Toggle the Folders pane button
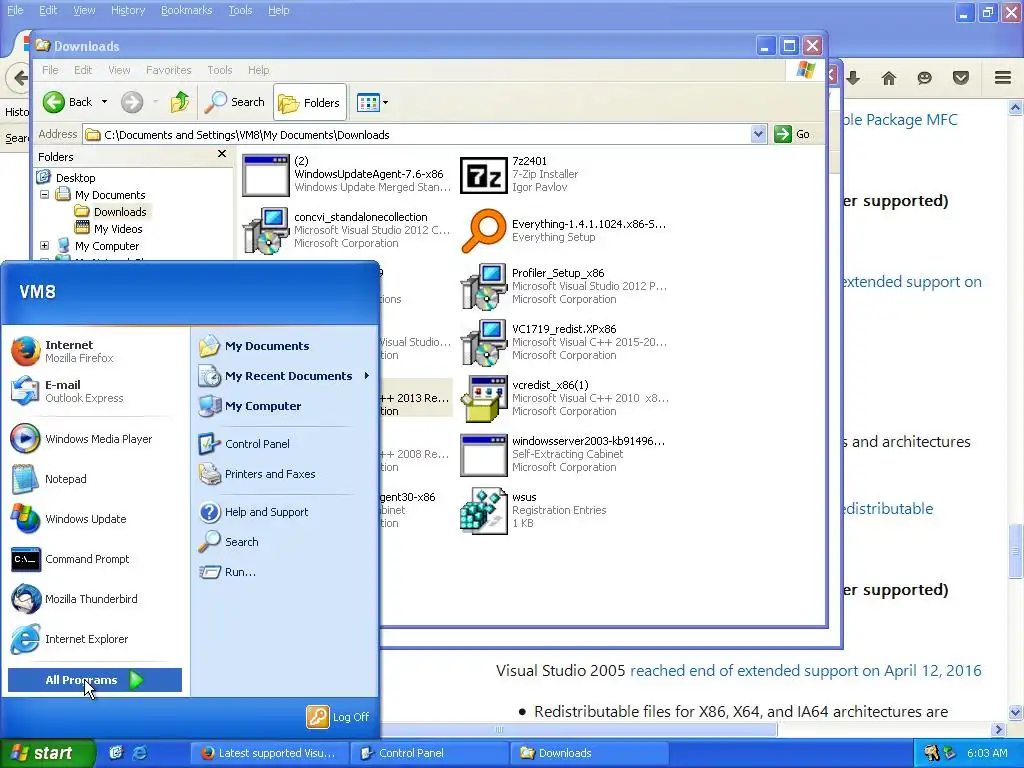1024x768 pixels. (x=310, y=103)
